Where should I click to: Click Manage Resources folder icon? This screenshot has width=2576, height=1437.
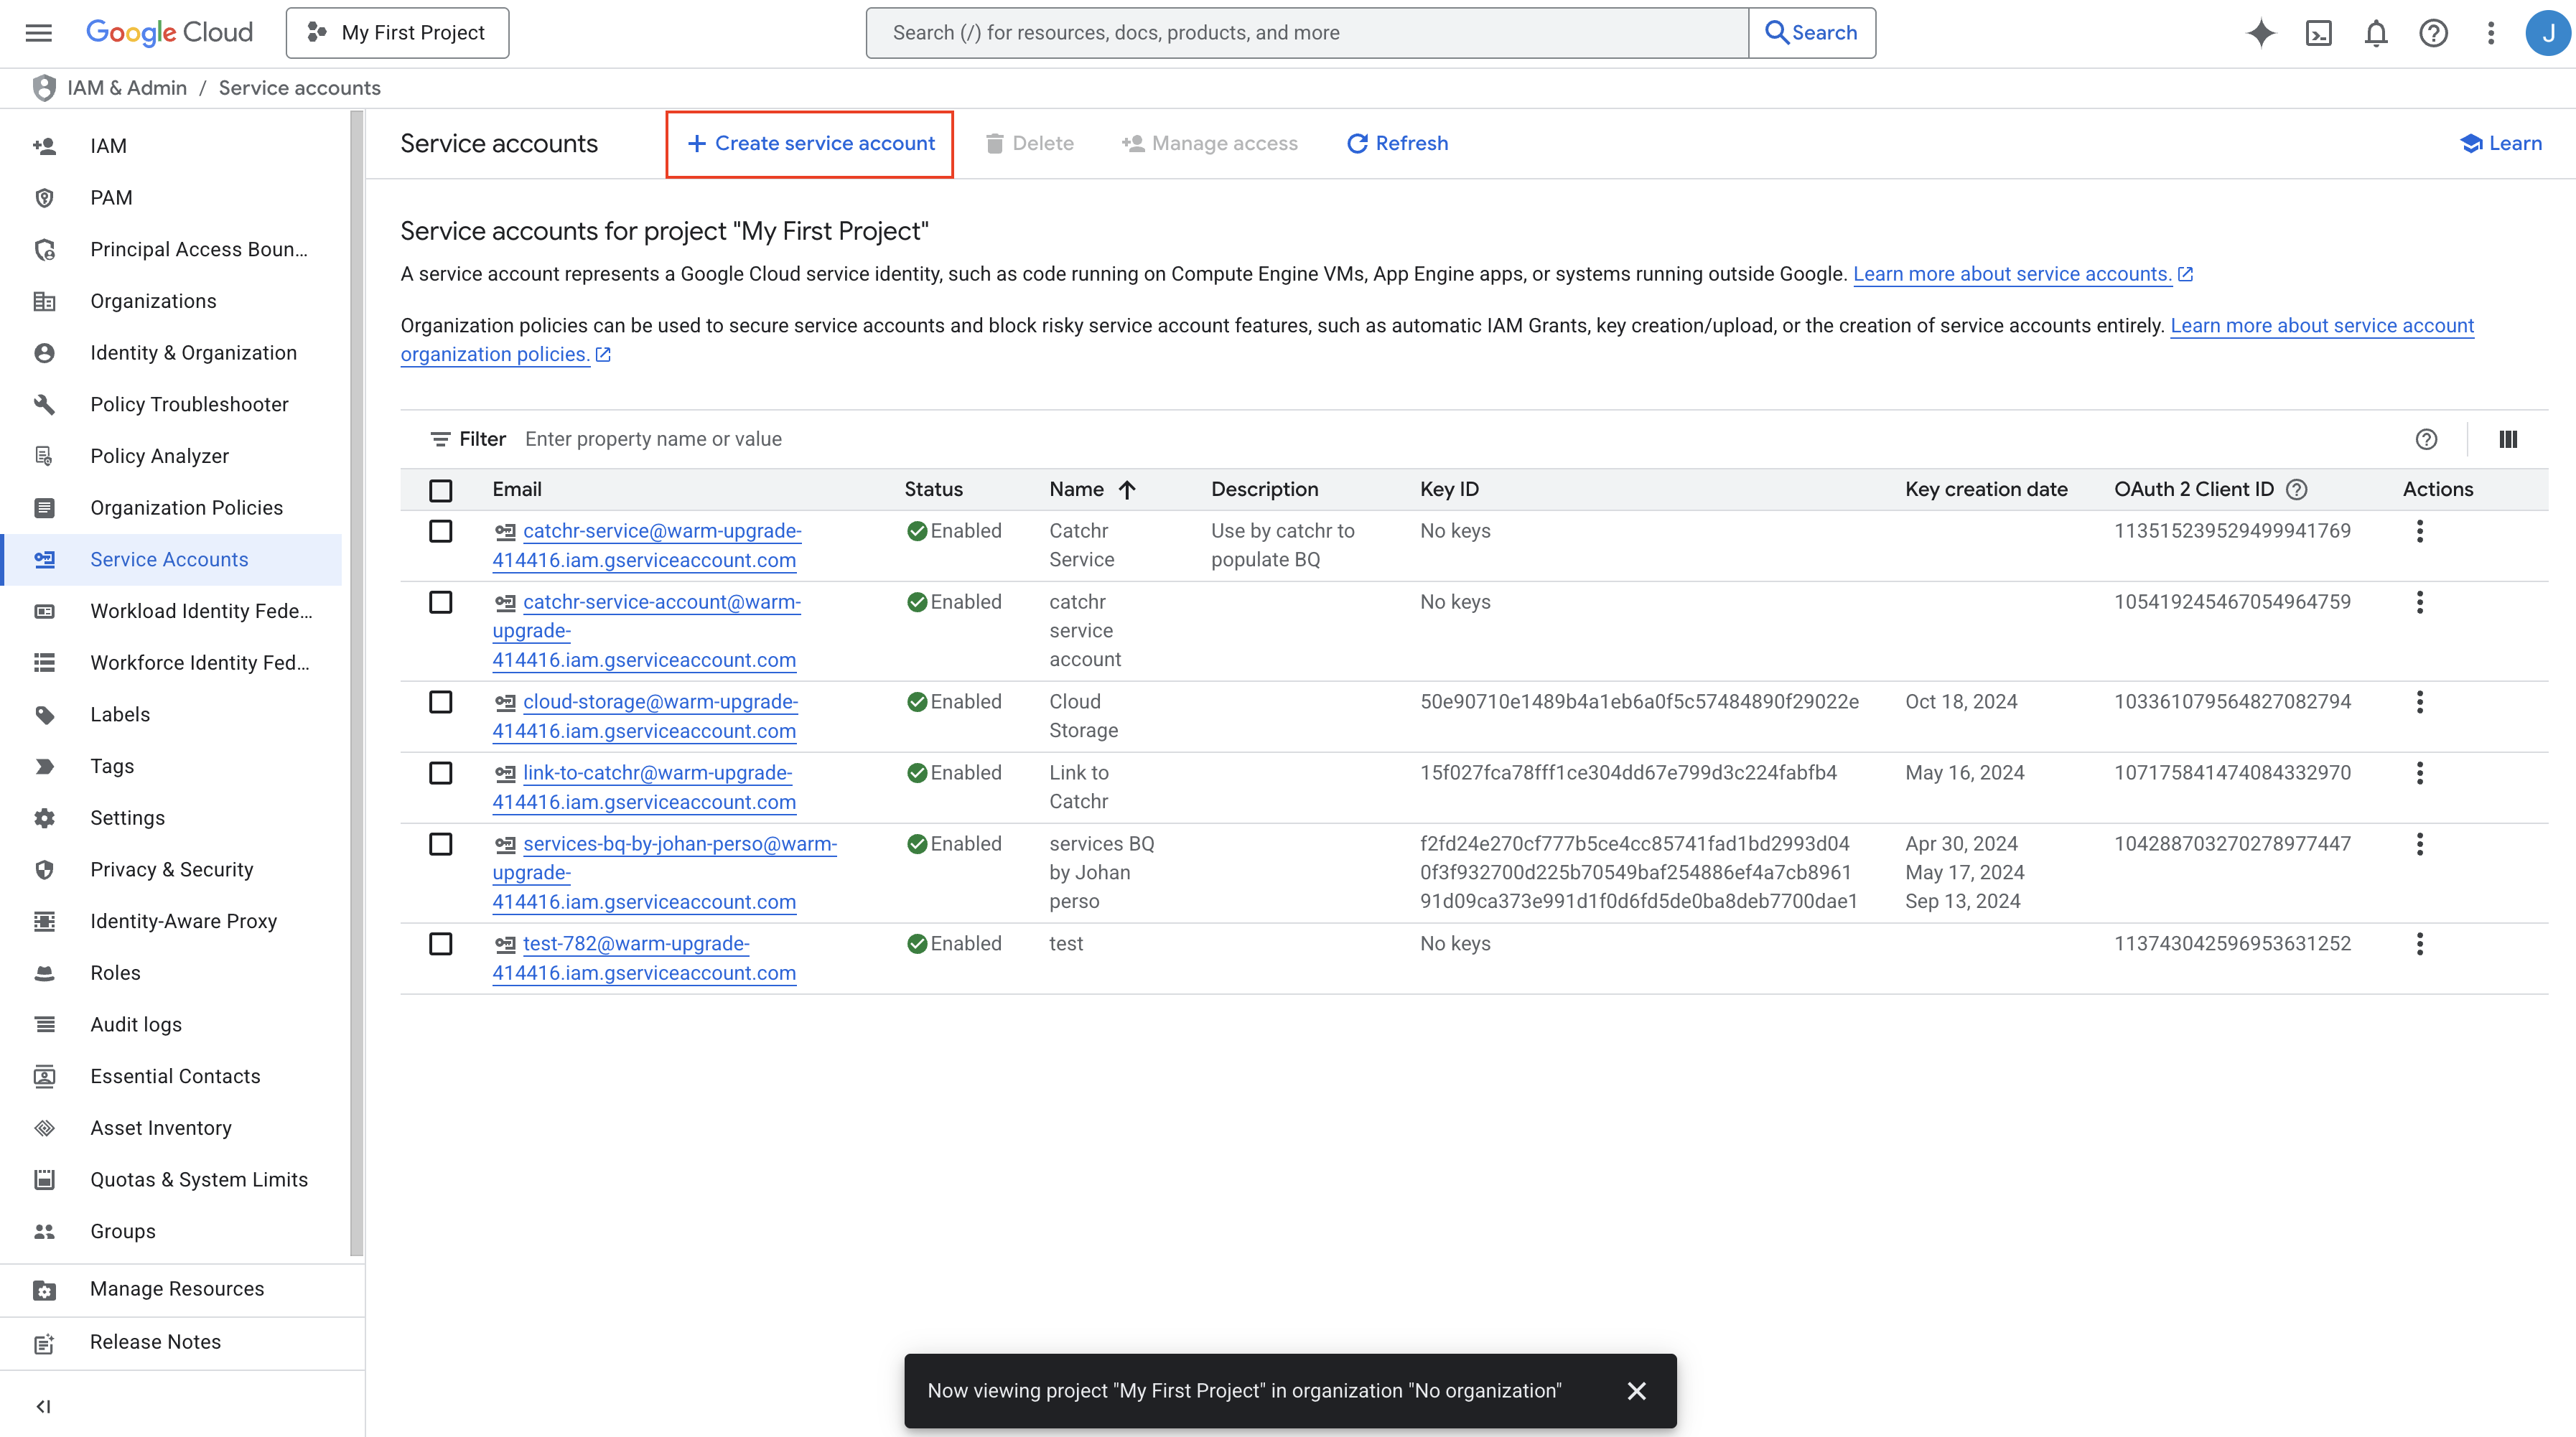tap(44, 1290)
